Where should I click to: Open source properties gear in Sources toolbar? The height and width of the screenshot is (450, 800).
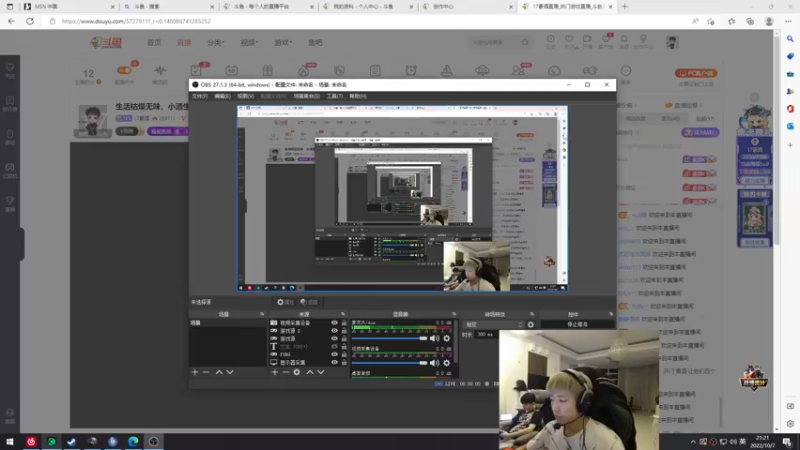click(x=297, y=372)
